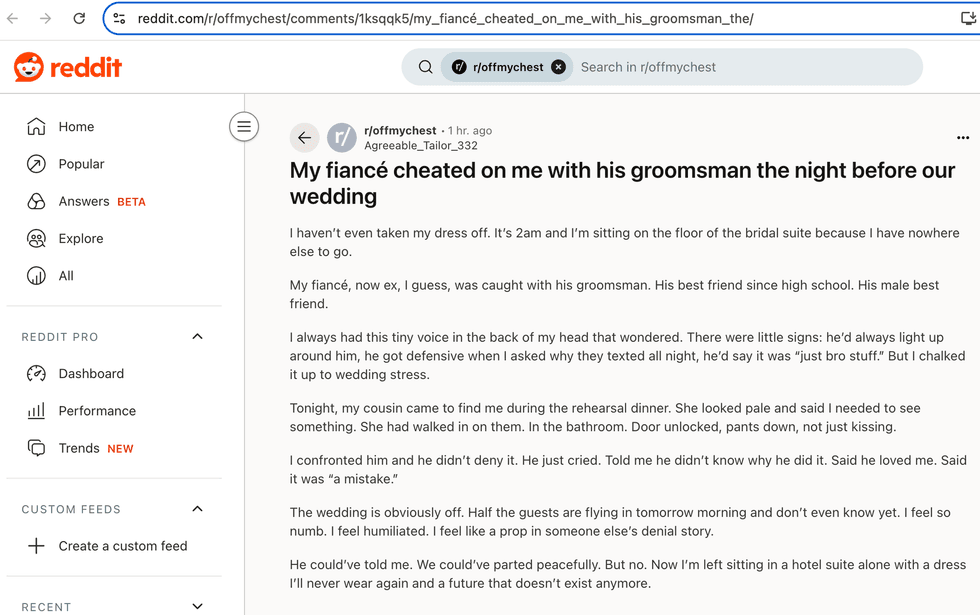
Task: Click the search magnifier icon
Action: click(x=426, y=67)
